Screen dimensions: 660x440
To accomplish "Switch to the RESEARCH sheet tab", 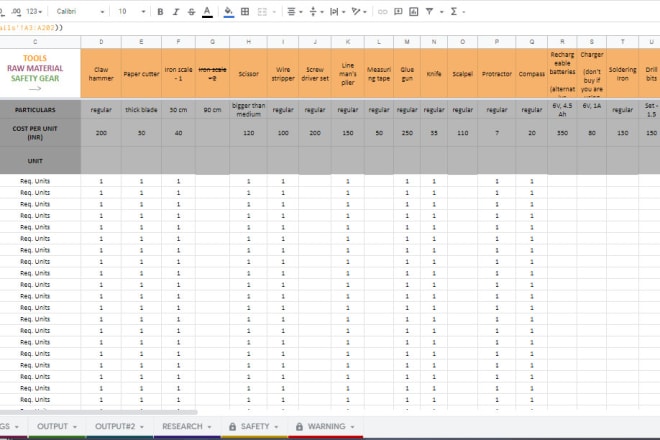I will click(x=182, y=427).
